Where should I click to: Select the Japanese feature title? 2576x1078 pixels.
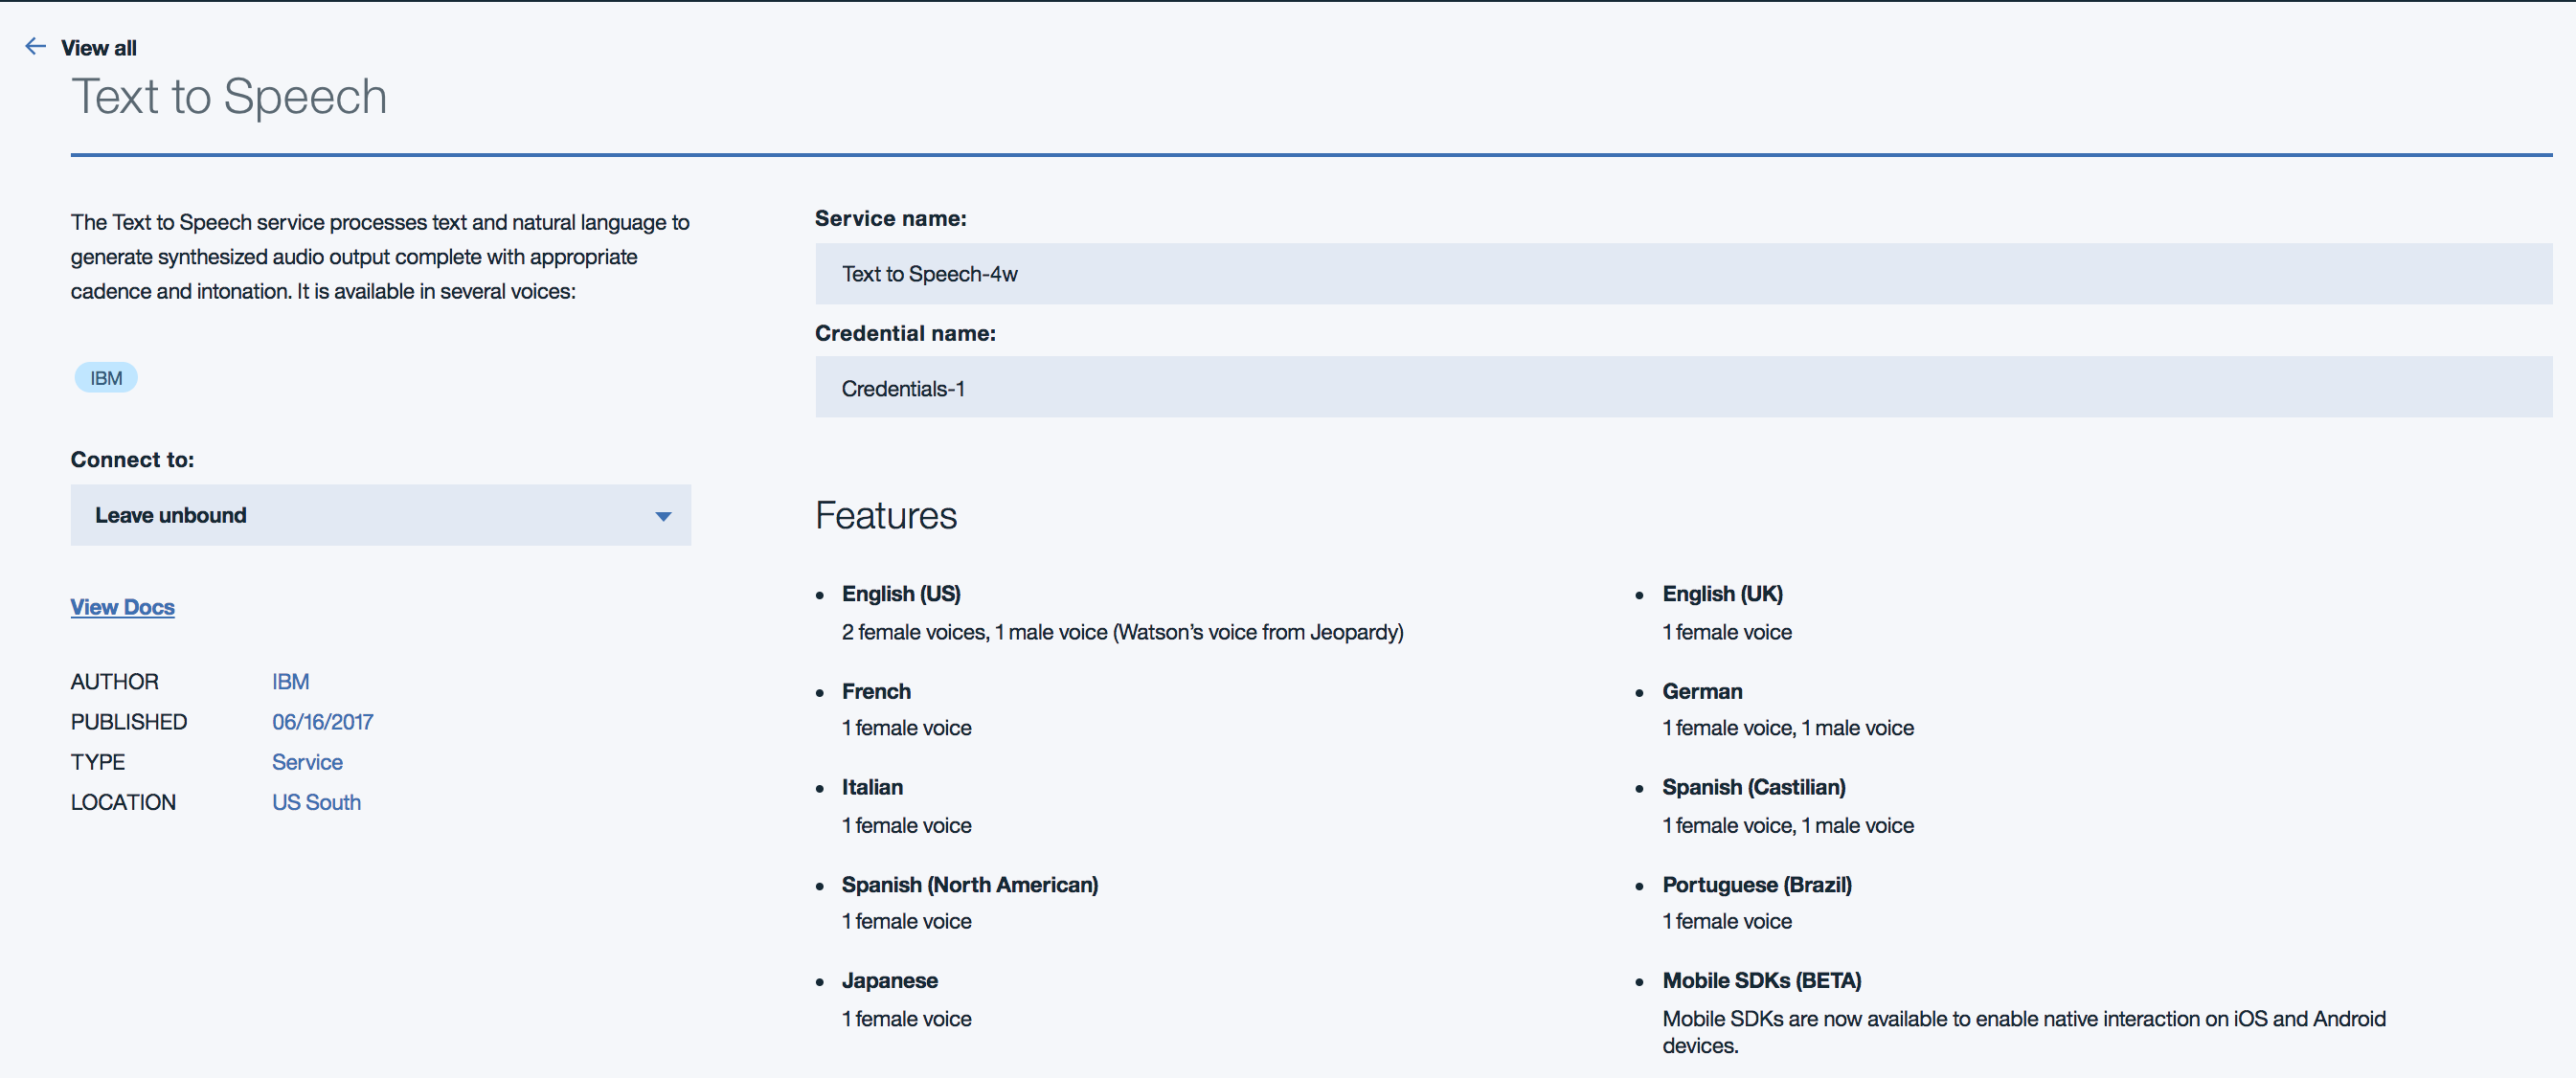(x=890, y=981)
